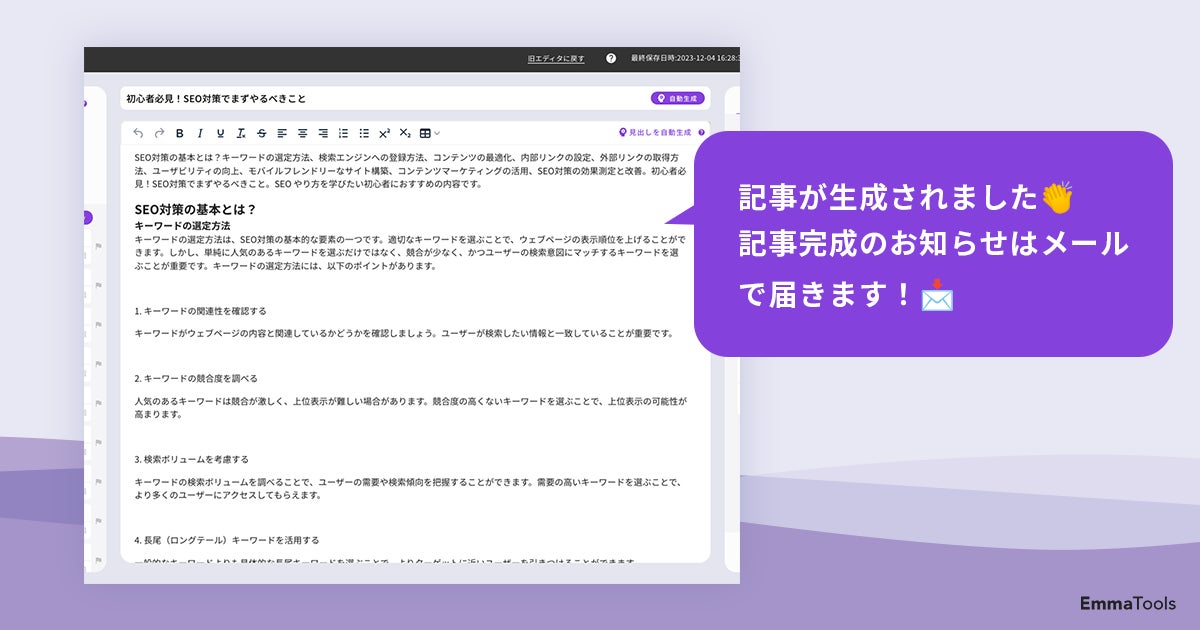Click line 3. 検索ボリュームを考慮する
The image size is (1200, 630).
(191, 459)
